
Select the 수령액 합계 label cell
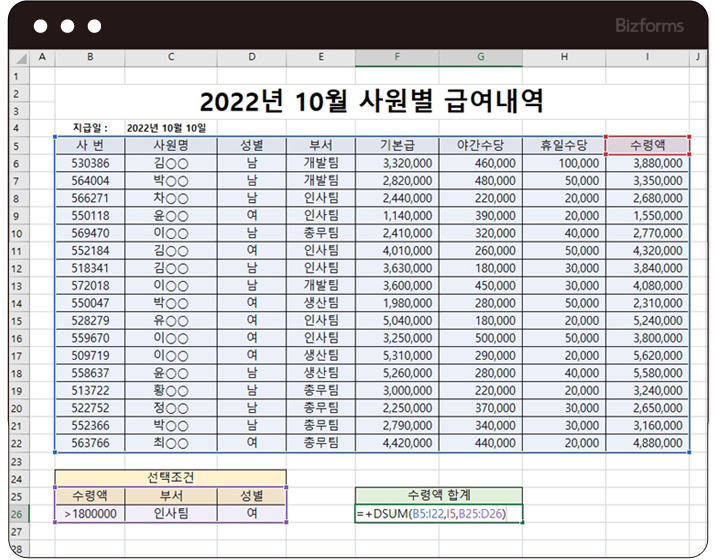[438, 495]
